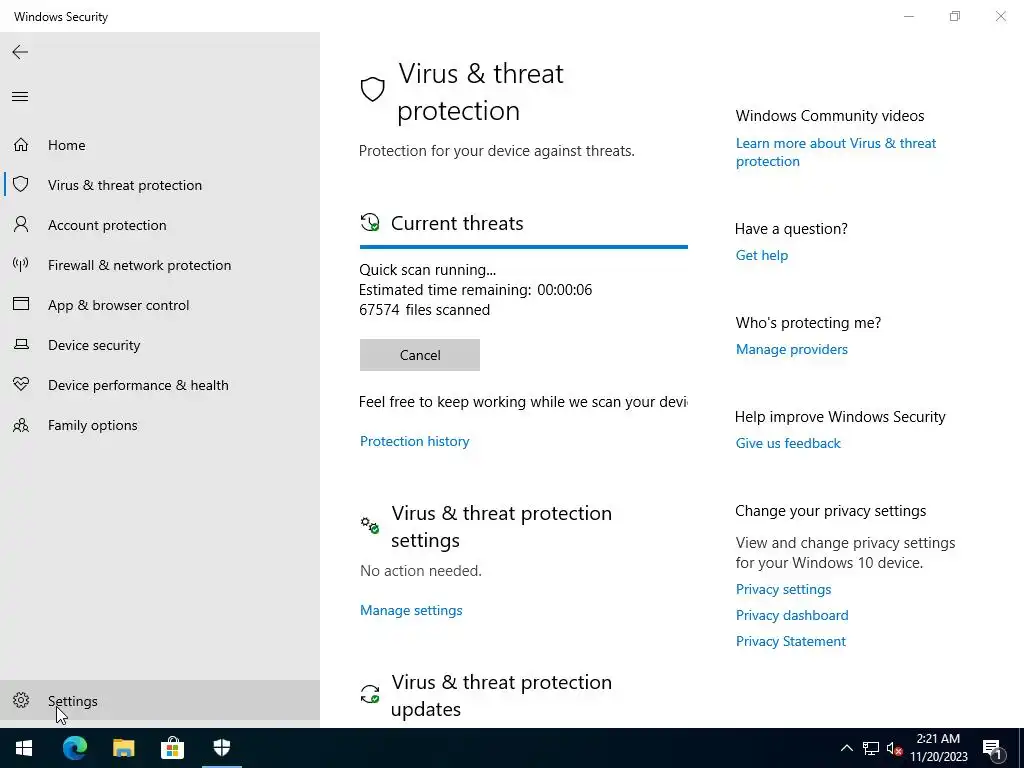Click the shield icon beside the page title

pos(372,89)
